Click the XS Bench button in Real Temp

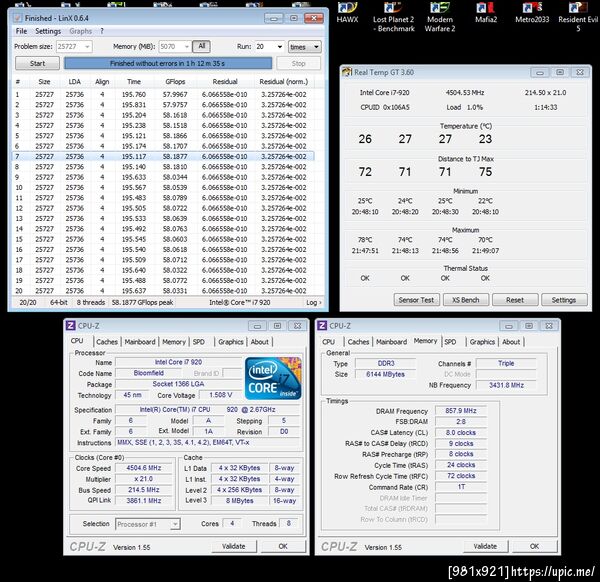pyautogui.click(x=466, y=300)
